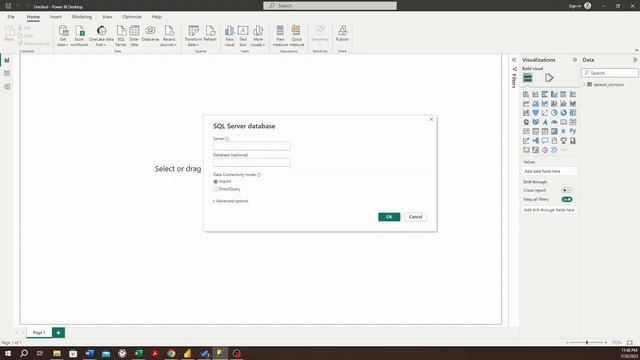Choose the Map visual
640x360 pixels.
(526, 122)
